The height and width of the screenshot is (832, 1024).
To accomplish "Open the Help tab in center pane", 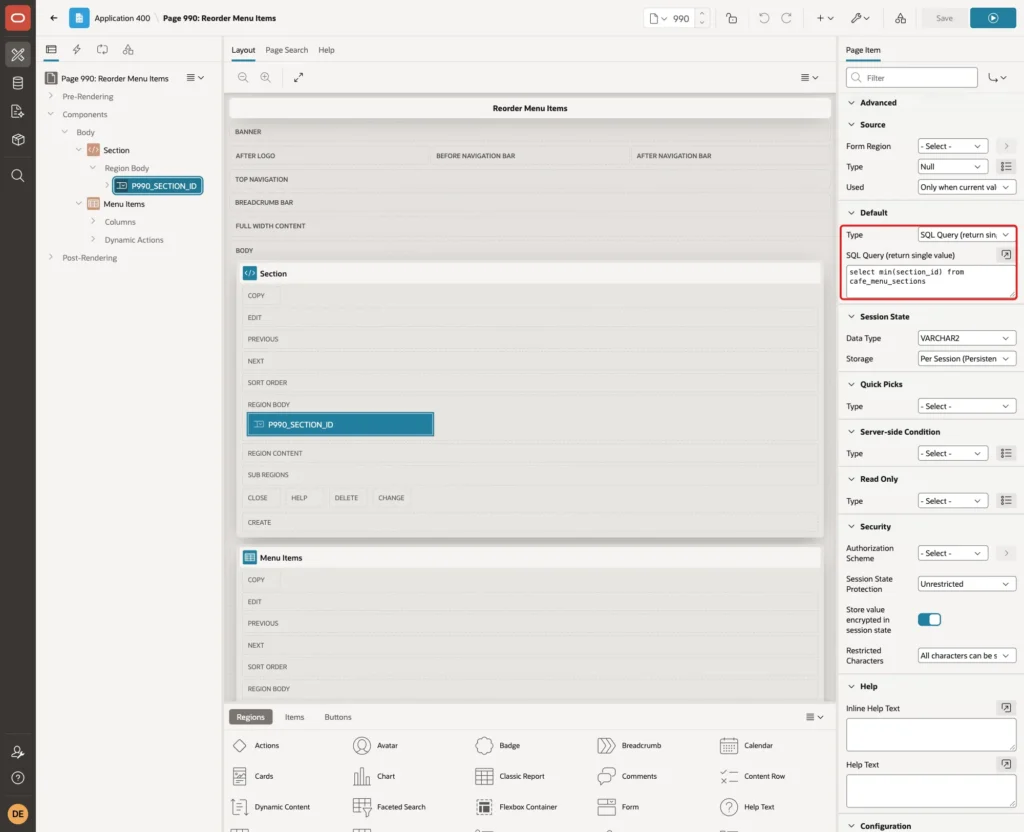I will click(326, 50).
